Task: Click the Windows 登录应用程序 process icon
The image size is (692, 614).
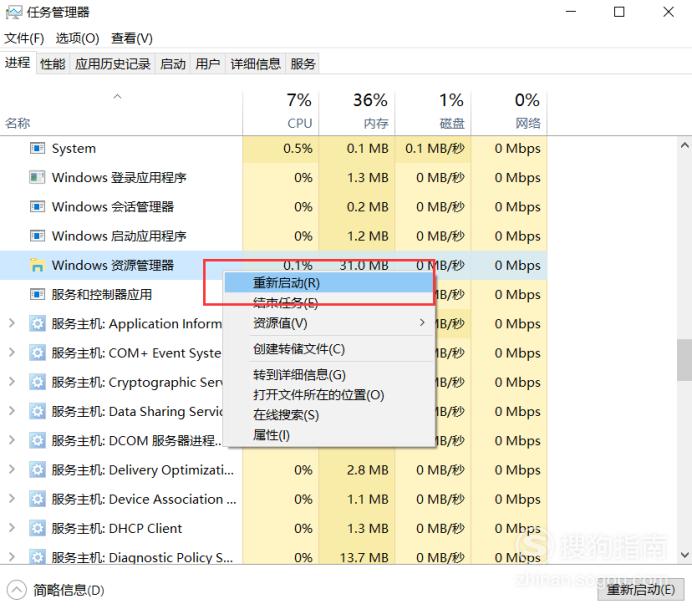Action: click(37, 177)
